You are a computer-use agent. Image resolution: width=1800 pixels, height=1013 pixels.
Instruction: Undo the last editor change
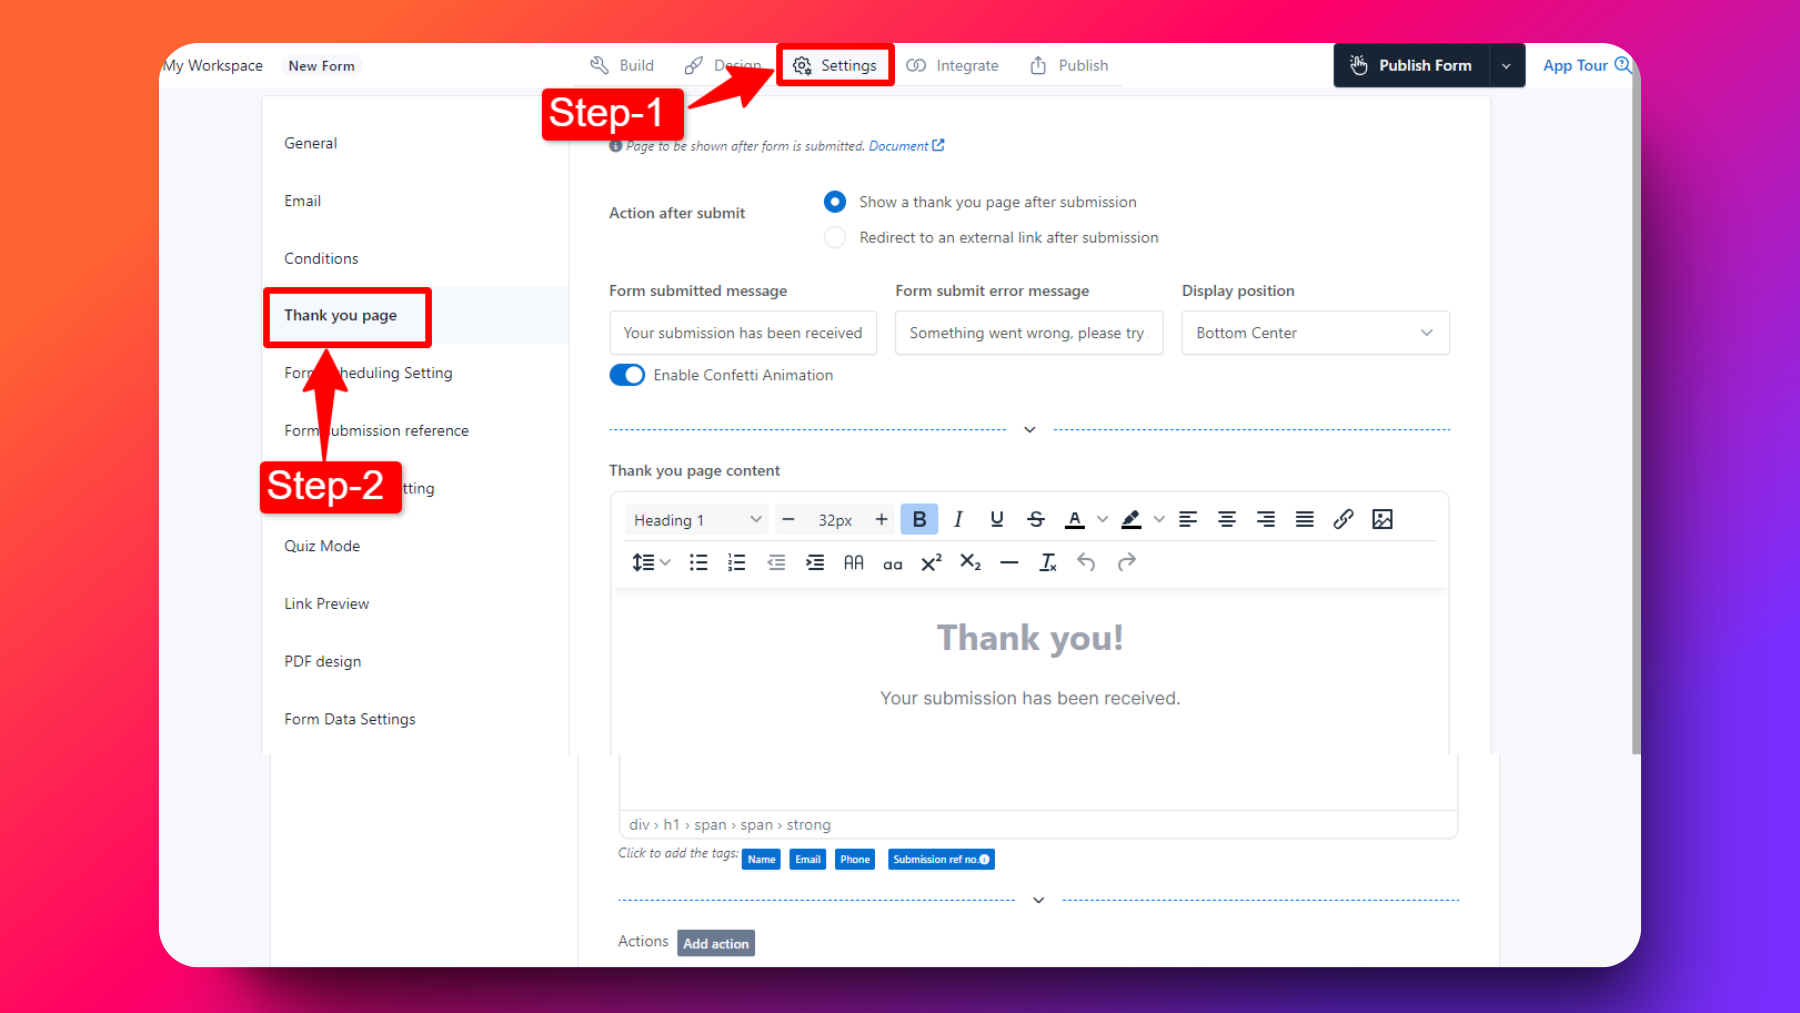pyautogui.click(x=1087, y=563)
